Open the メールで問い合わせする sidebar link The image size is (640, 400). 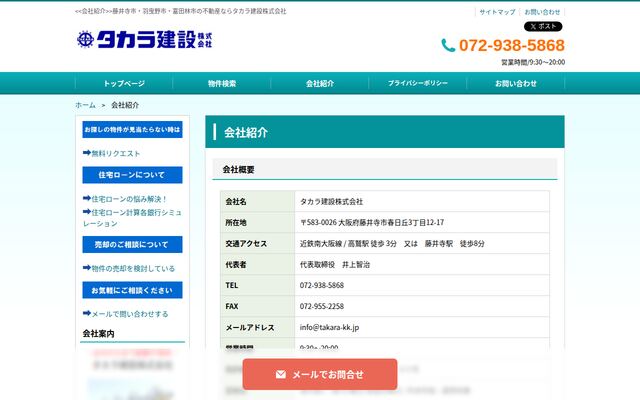pos(130,314)
